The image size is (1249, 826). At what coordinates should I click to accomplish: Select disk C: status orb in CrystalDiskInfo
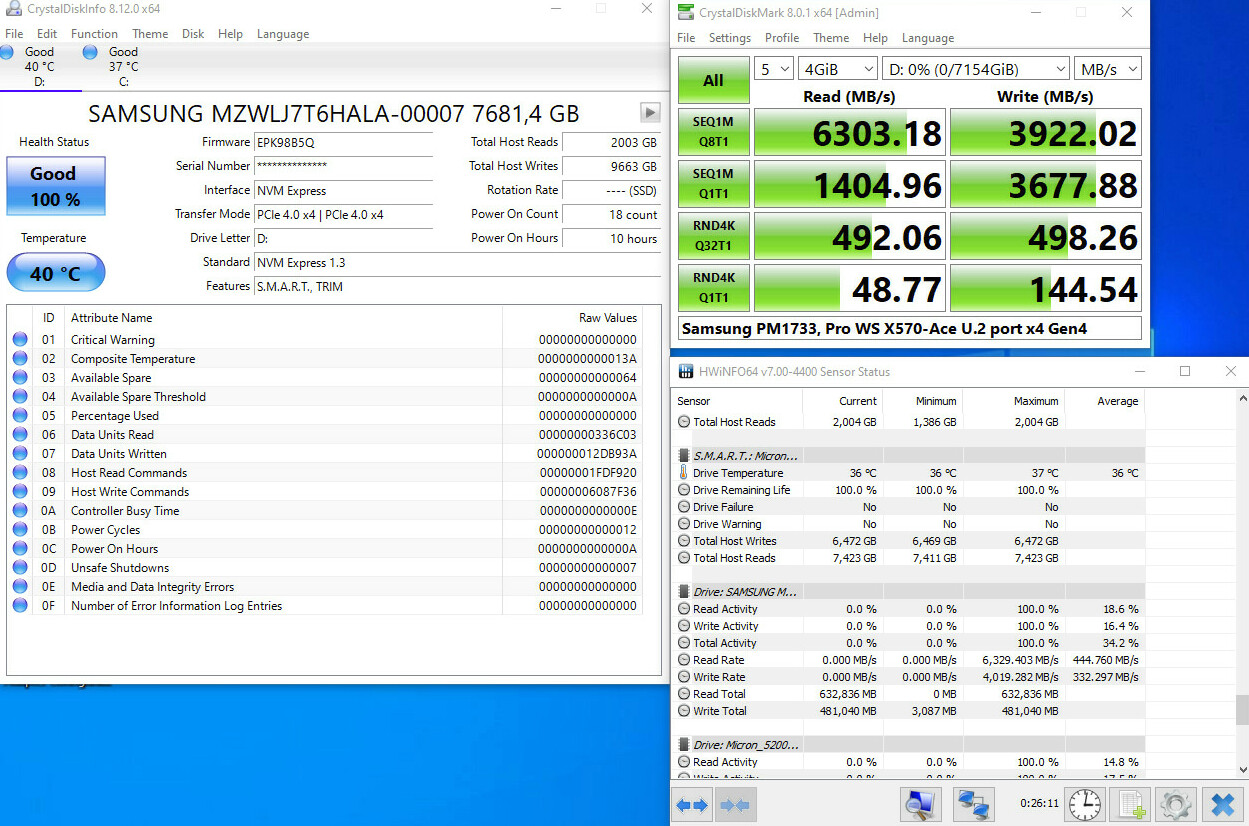(90, 52)
